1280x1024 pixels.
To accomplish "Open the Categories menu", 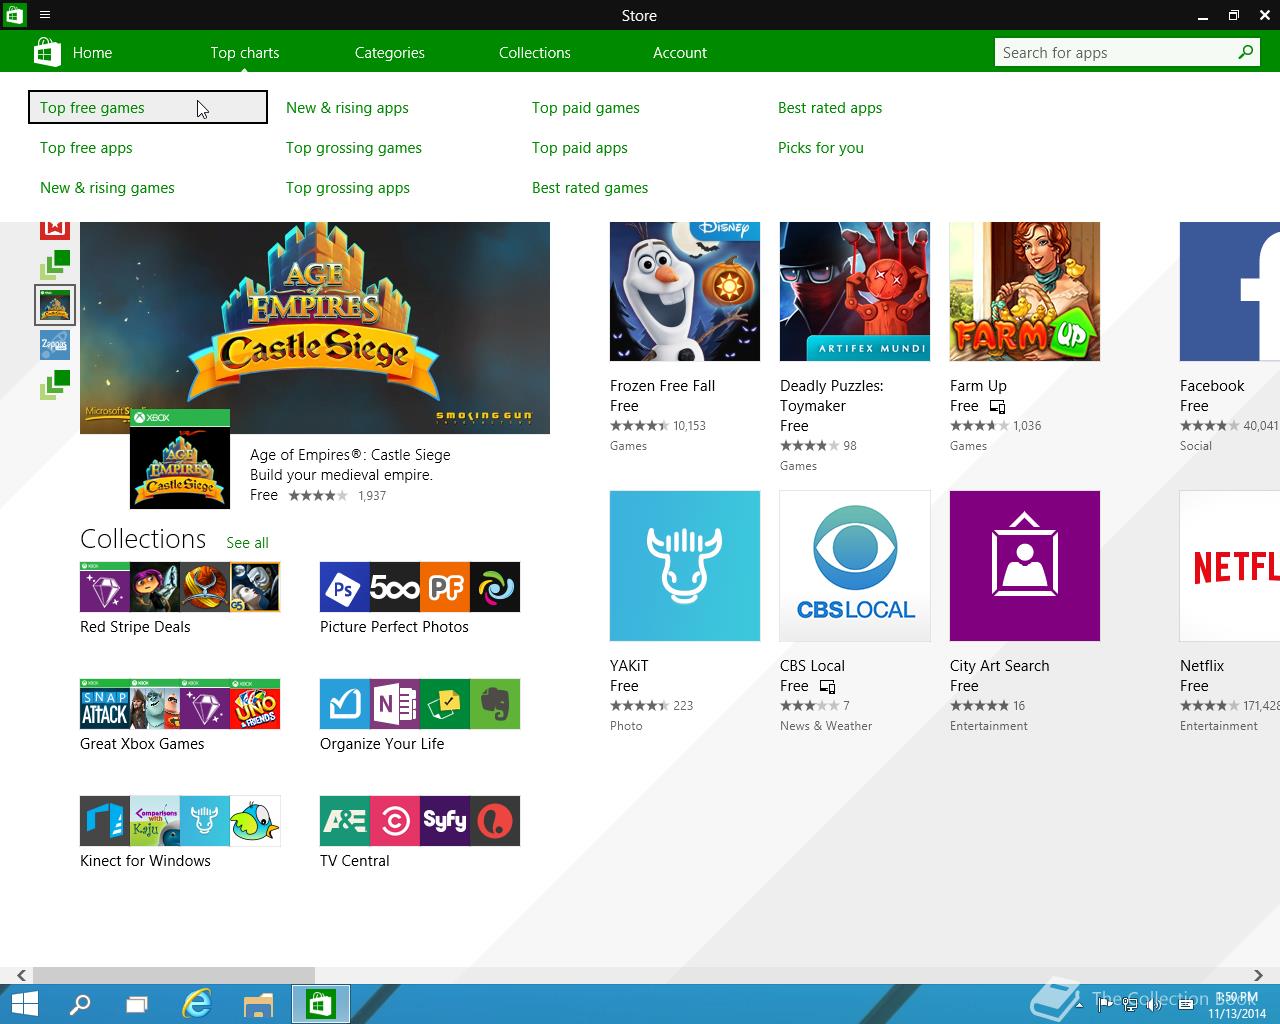I will tap(390, 53).
